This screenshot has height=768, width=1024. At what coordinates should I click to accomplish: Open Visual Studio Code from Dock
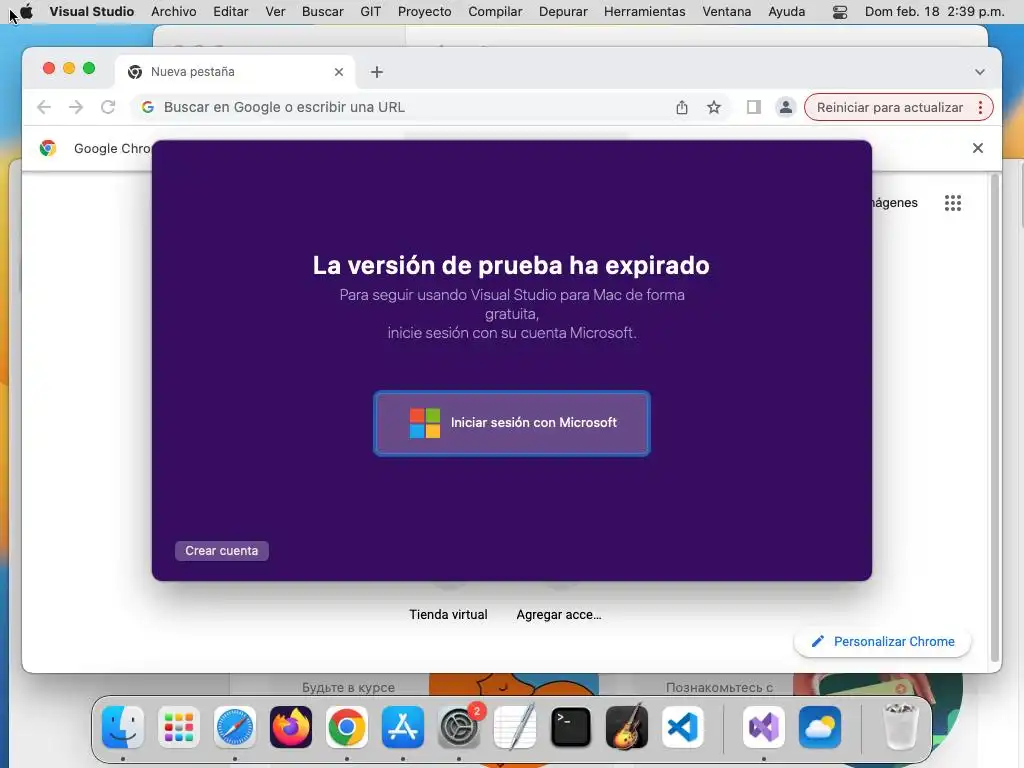[x=683, y=727]
